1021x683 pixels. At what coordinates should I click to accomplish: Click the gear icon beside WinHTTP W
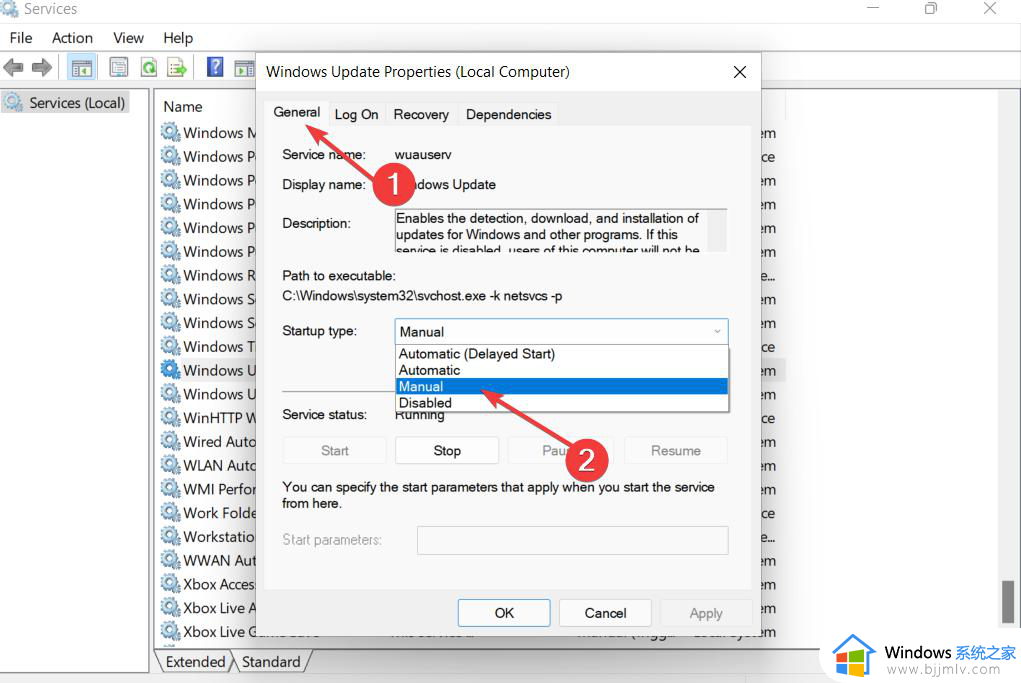171,417
